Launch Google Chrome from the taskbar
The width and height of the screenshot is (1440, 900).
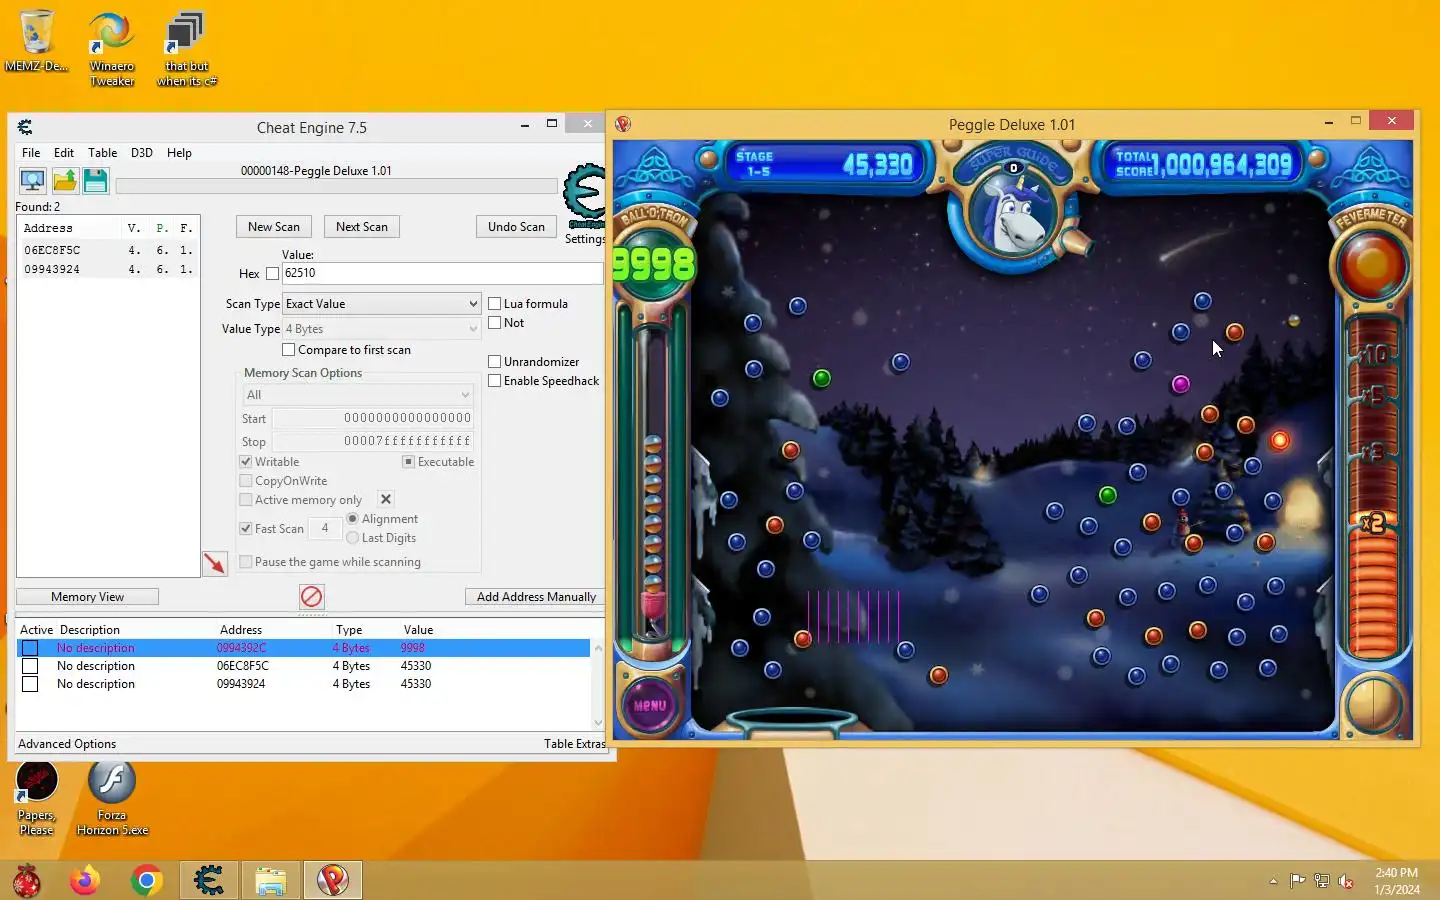(146, 880)
